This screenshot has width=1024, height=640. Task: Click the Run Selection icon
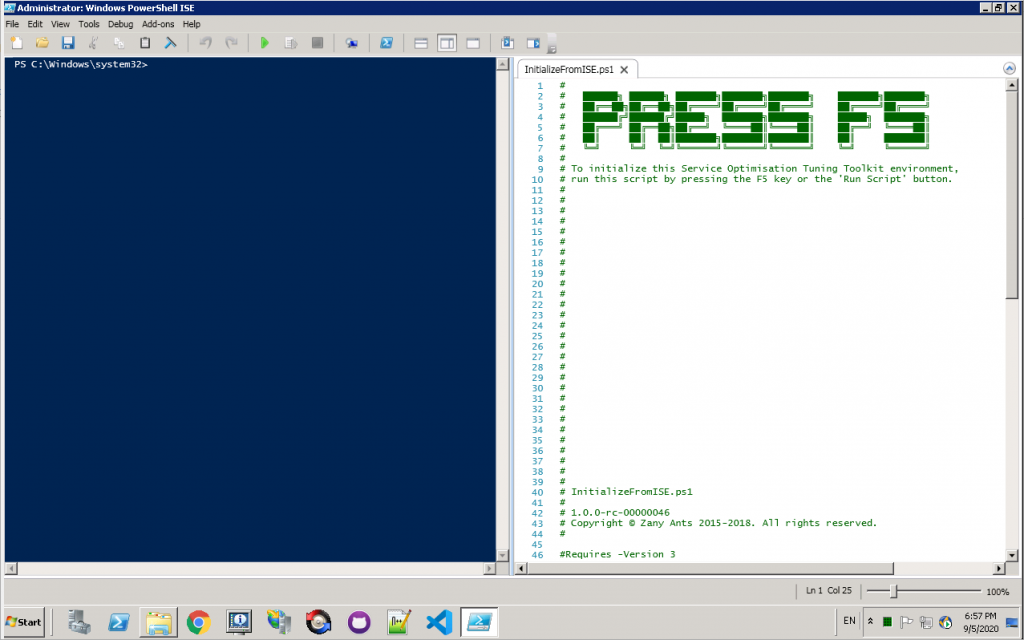coord(291,43)
